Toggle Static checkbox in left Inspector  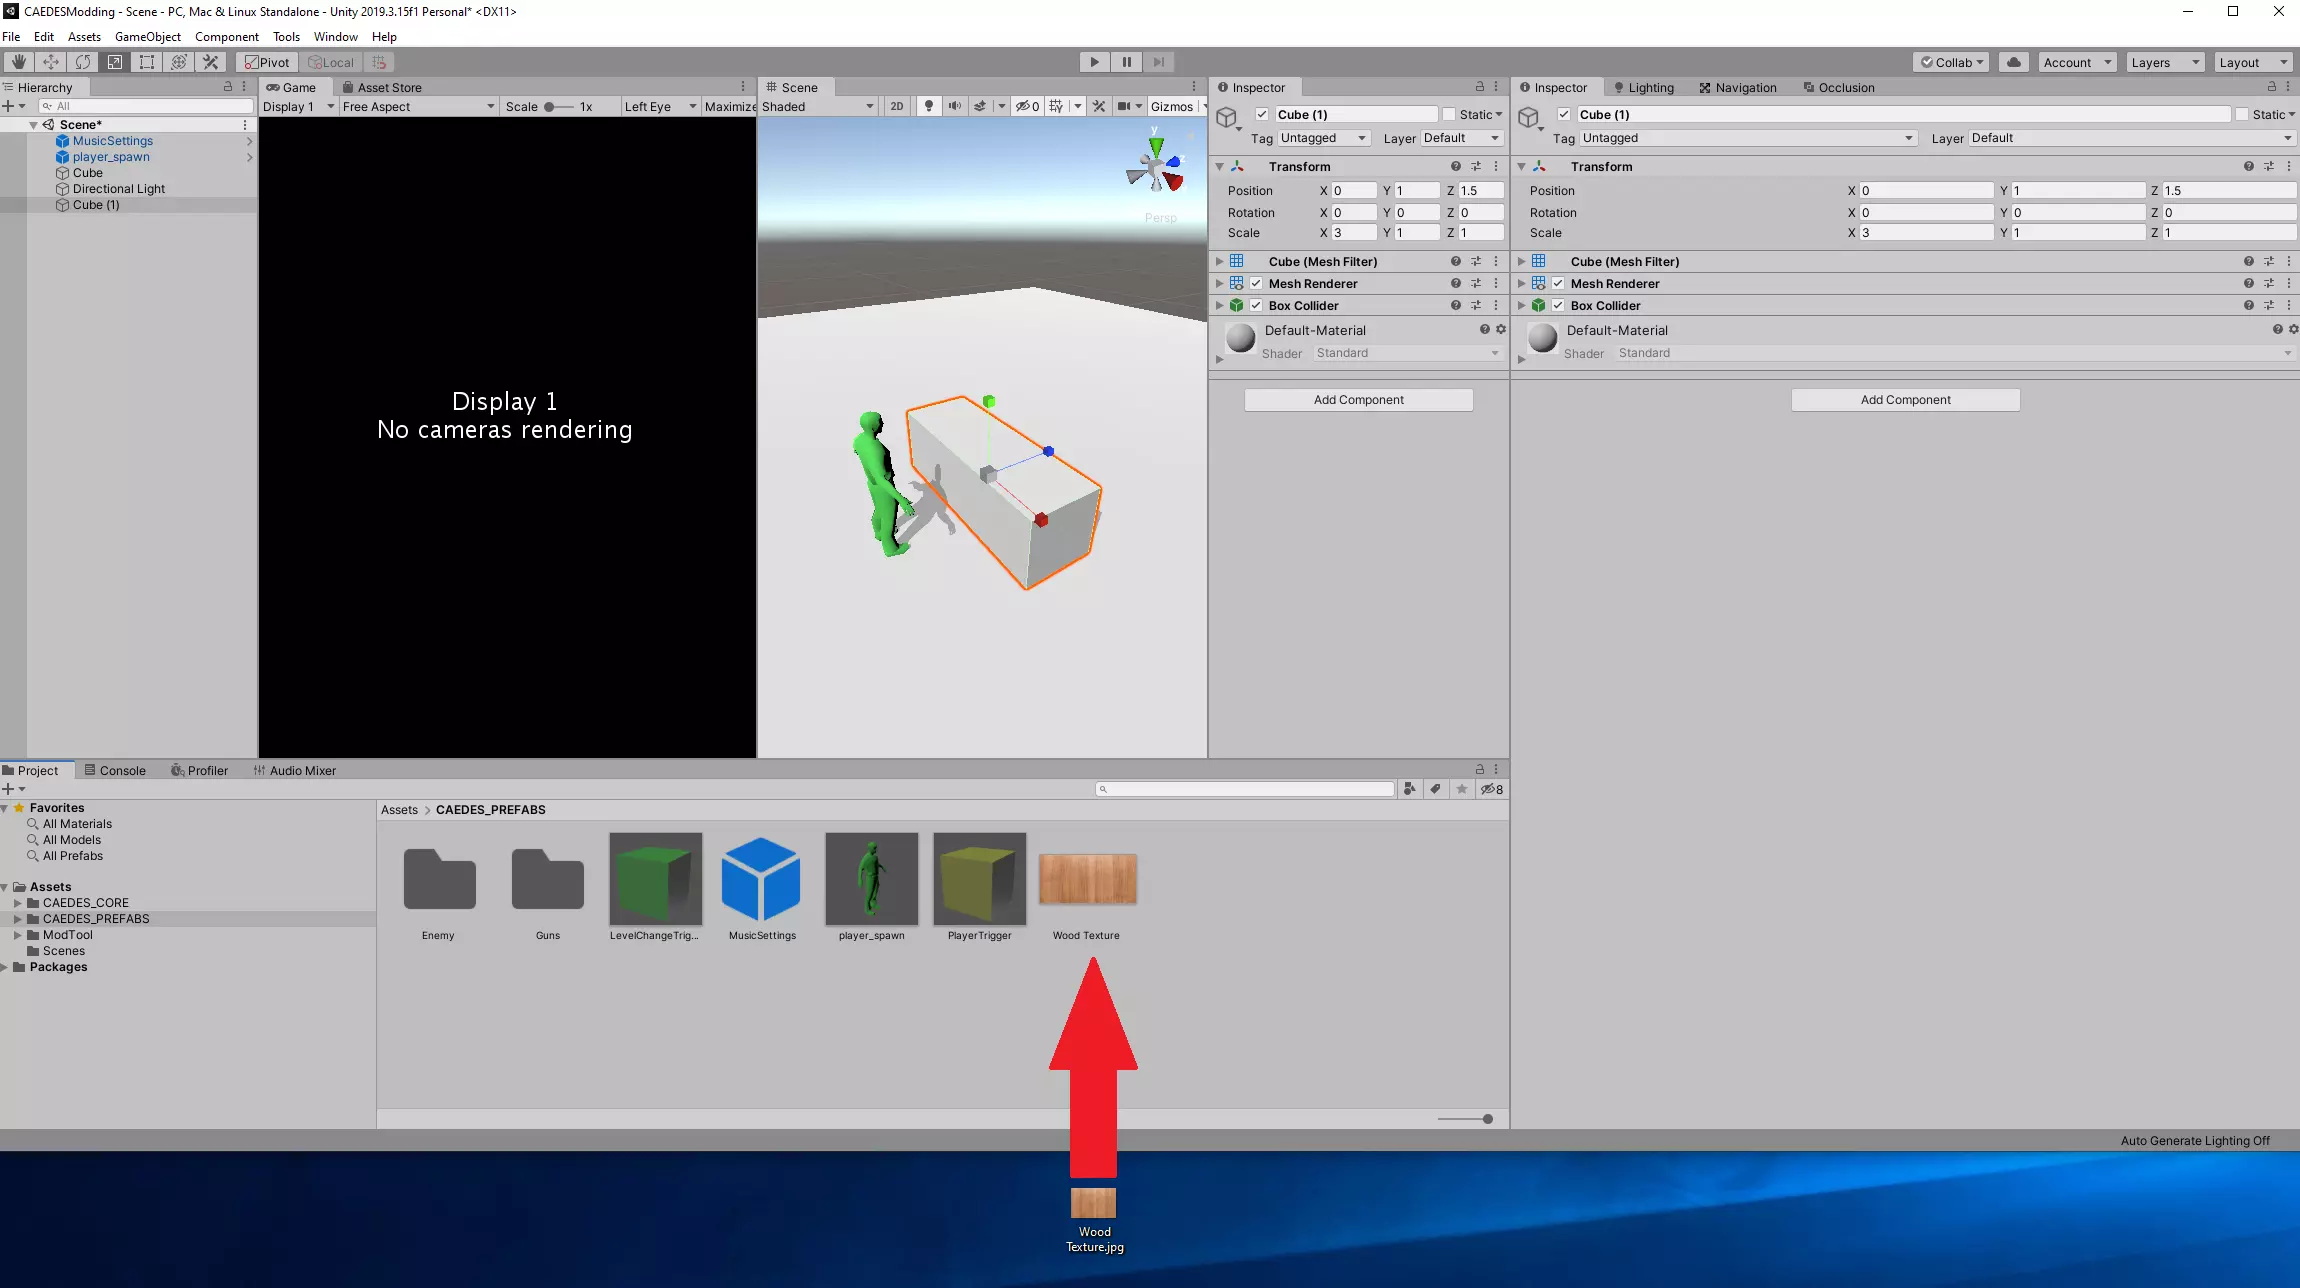[x=1449, y=115]
